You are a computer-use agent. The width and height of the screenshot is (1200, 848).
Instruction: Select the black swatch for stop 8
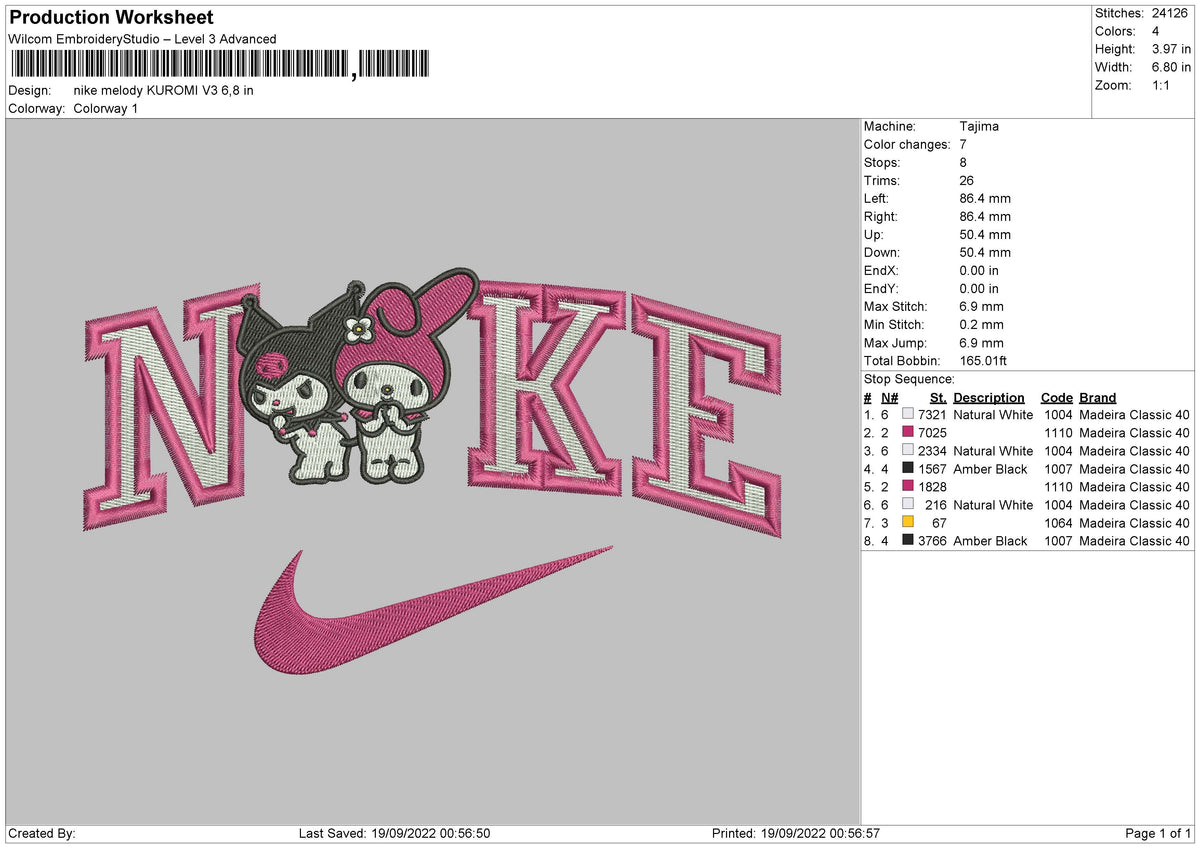coord(908,541)
